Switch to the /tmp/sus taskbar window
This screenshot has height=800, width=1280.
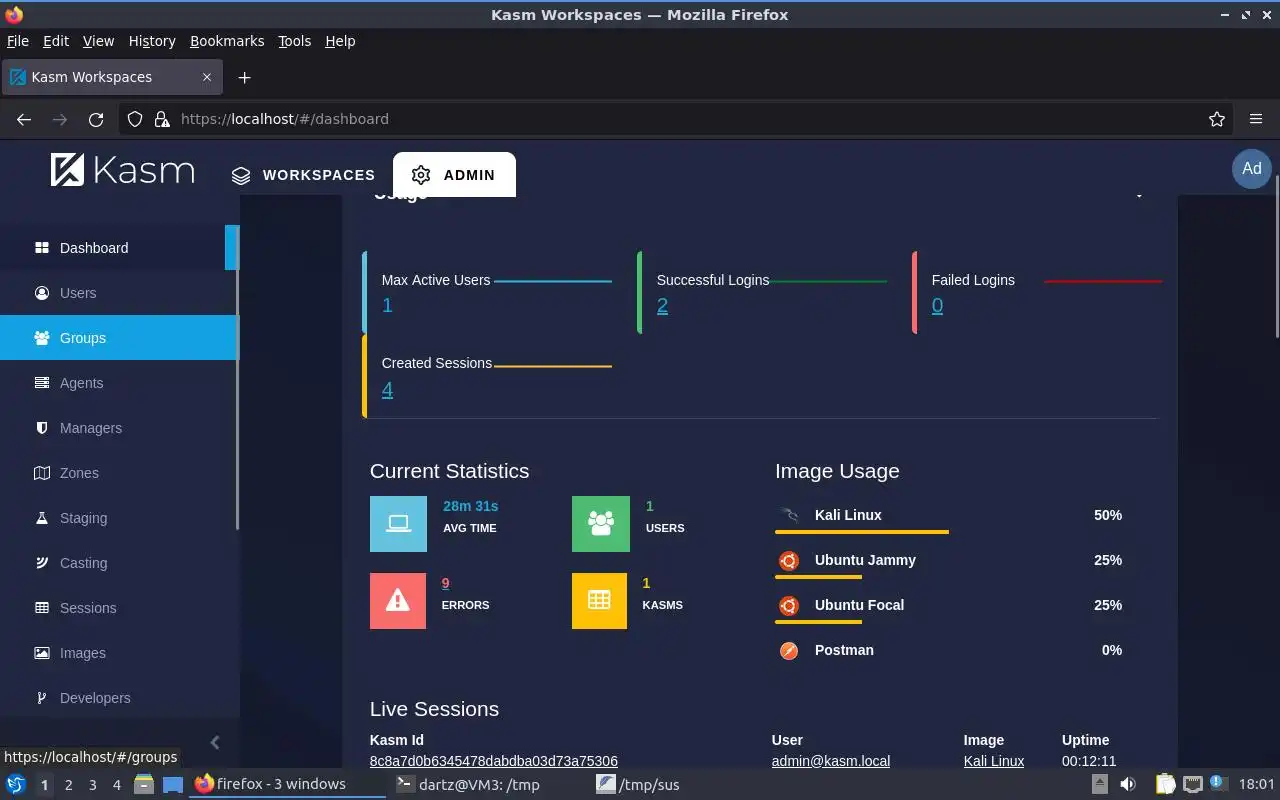(640, 785)
